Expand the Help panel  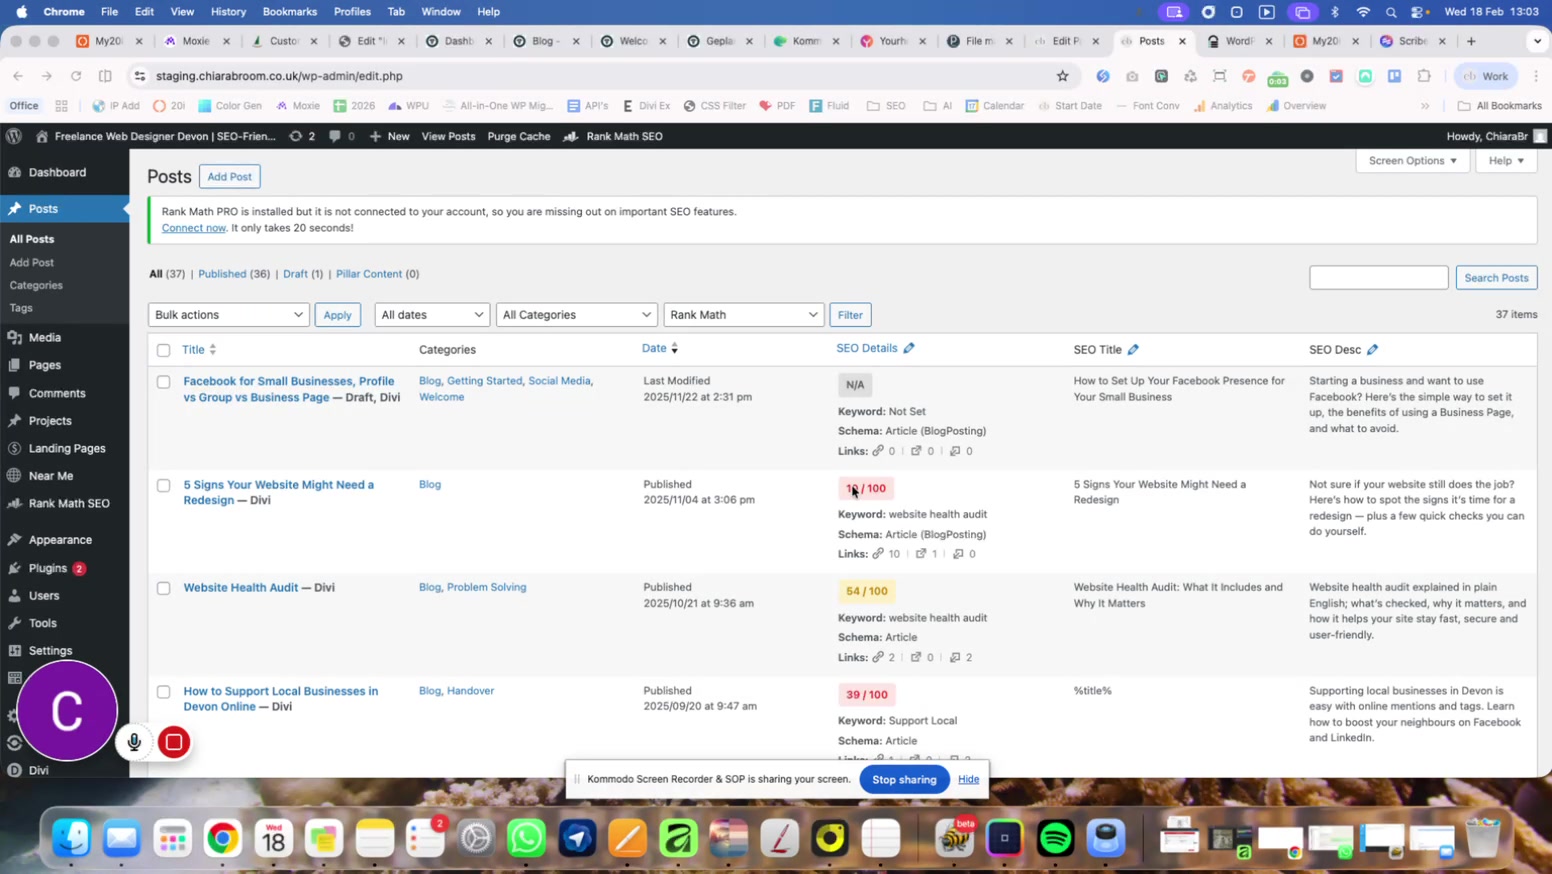tap(1506, 161)
